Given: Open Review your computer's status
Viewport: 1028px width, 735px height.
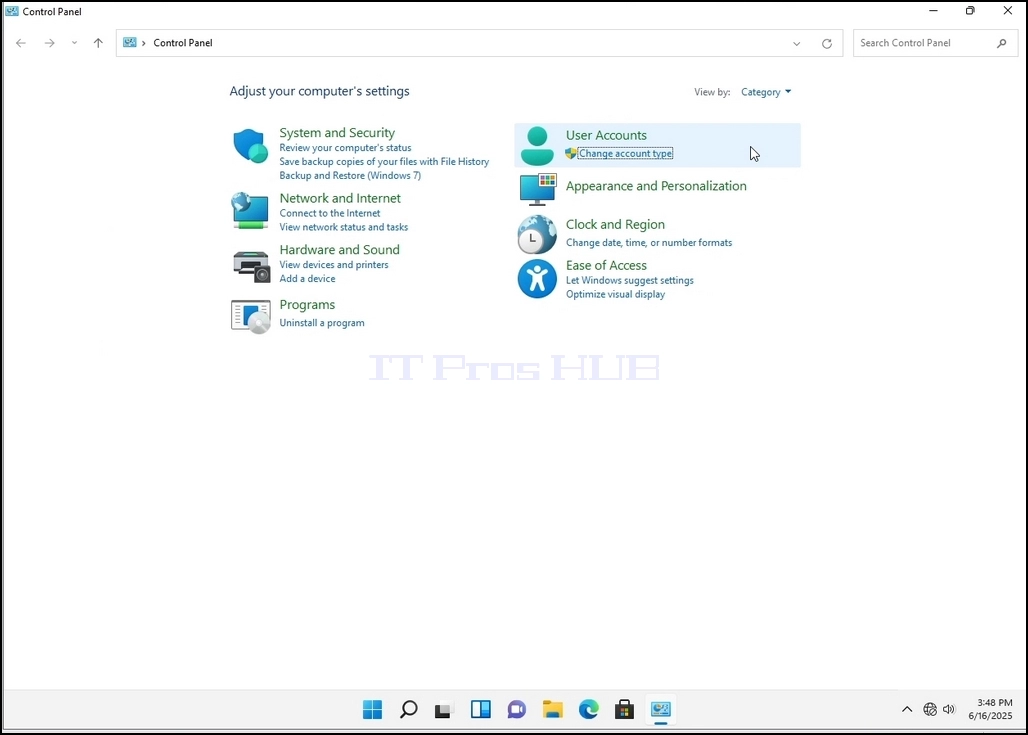Looking at the screenshot, I should [346, 148].
